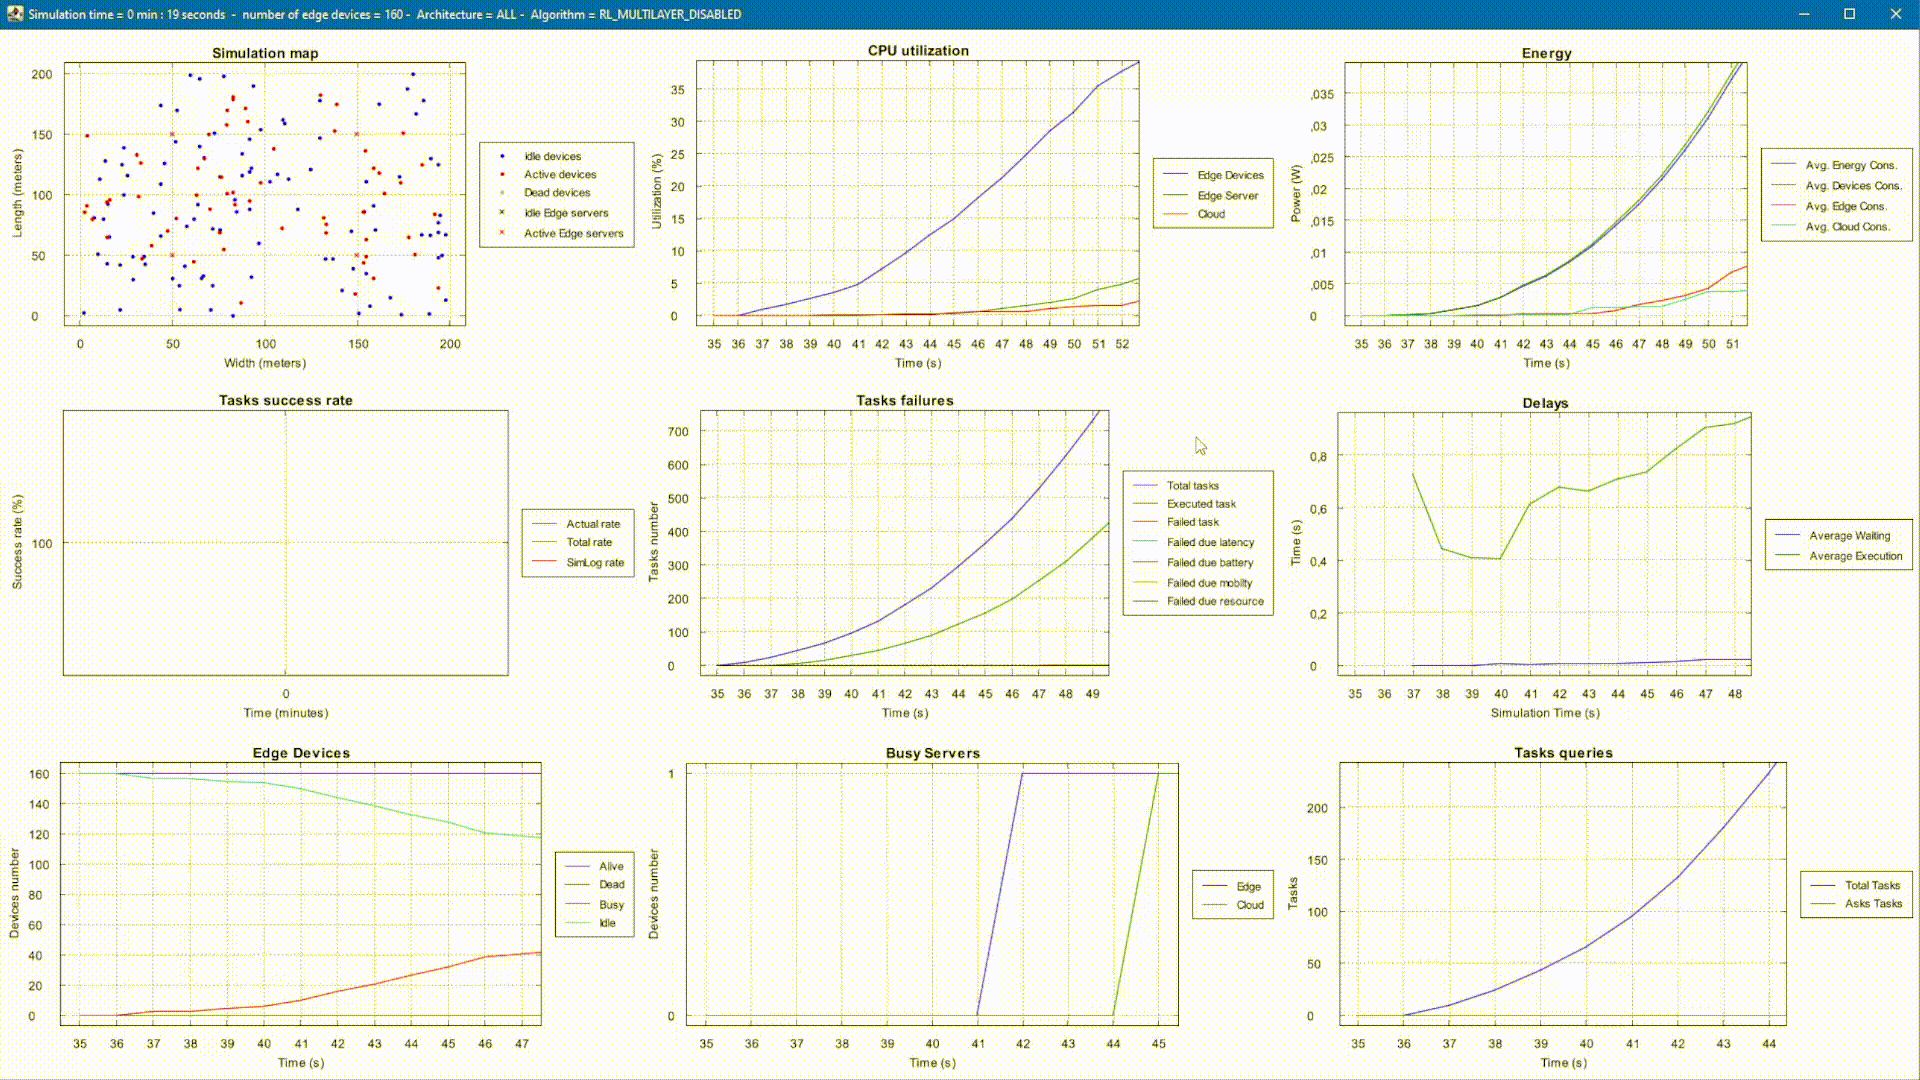Select Avg. Cloud Cons. legend entry
The image size is (1920, 1080).
[1847, 227]
